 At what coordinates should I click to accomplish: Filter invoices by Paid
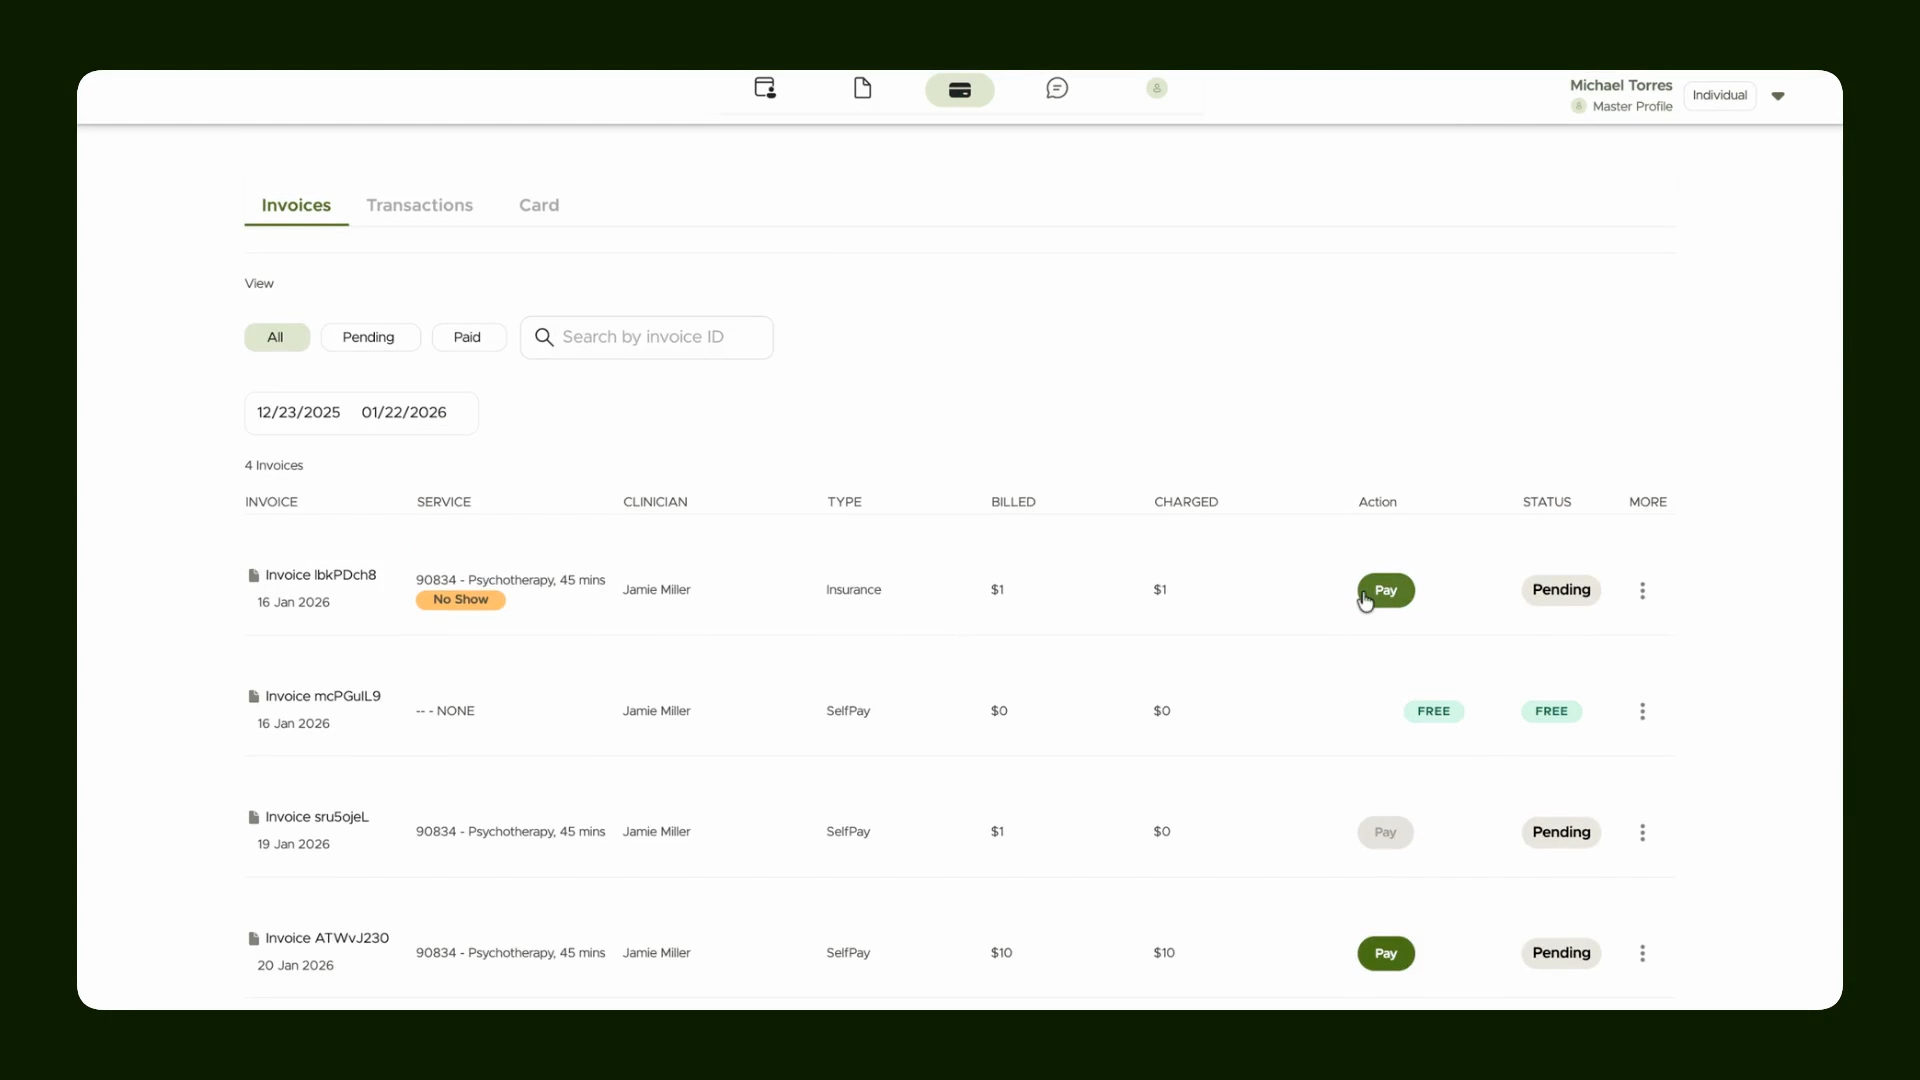[x=468, y=337]
